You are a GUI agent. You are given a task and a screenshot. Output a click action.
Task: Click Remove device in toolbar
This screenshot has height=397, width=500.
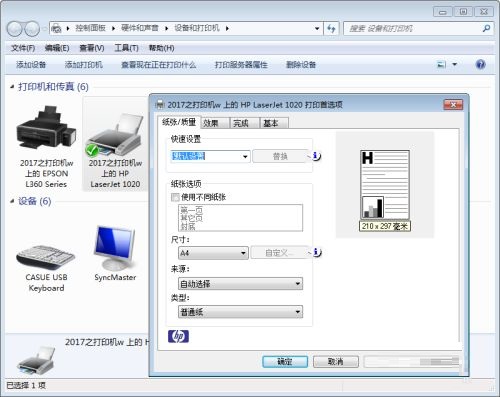[x=301, y=65]
